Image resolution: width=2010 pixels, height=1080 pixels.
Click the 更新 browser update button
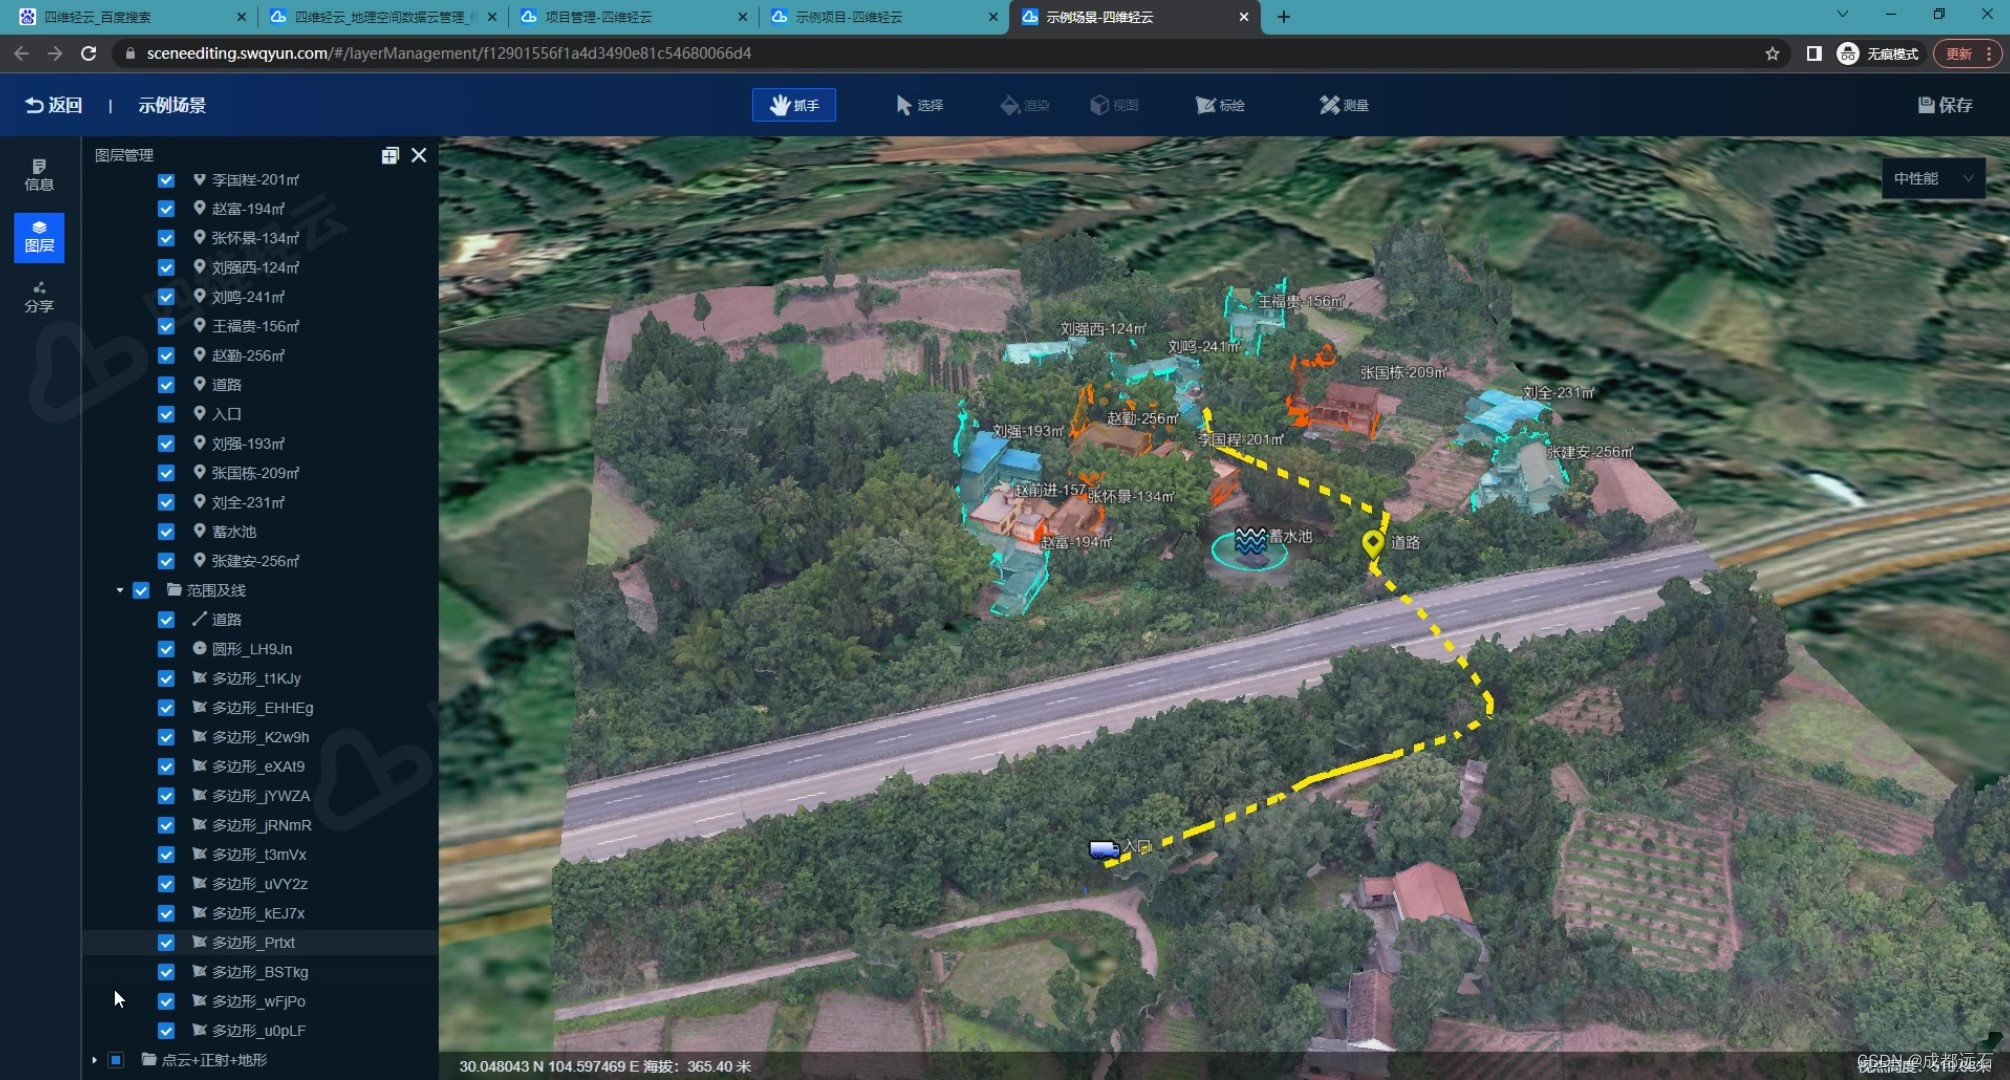(x=1969, y=54)
